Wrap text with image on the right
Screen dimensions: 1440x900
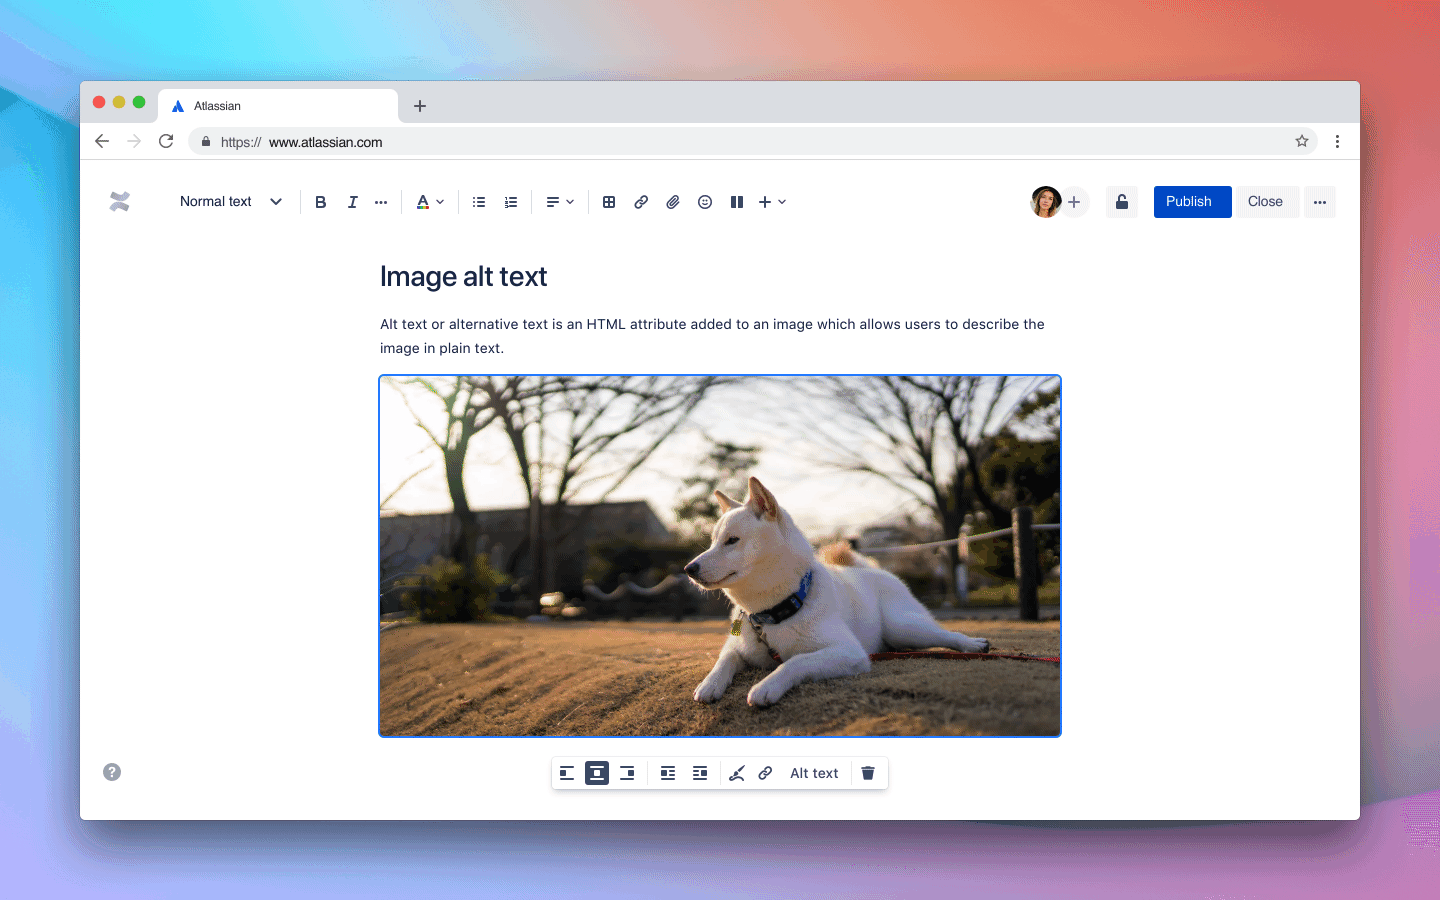[x=700, y=773]
